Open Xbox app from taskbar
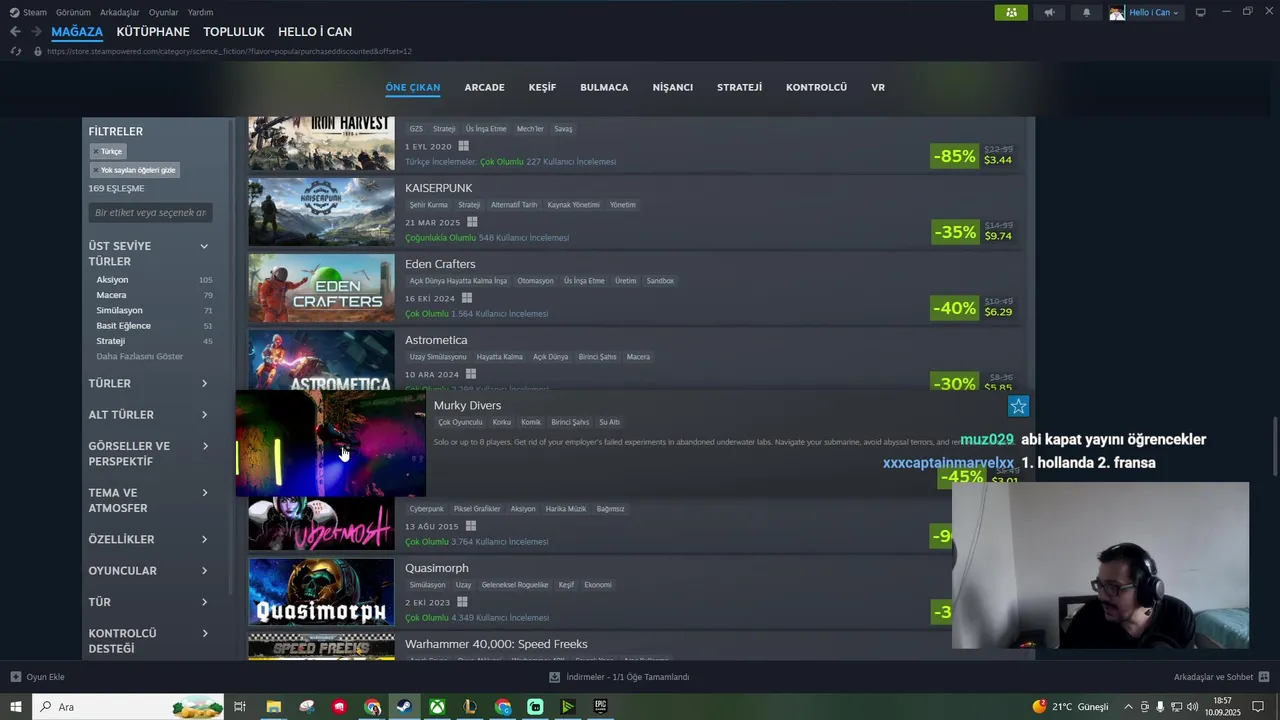The width and height of the screenshot is (1280, 720). coord(438,707)
